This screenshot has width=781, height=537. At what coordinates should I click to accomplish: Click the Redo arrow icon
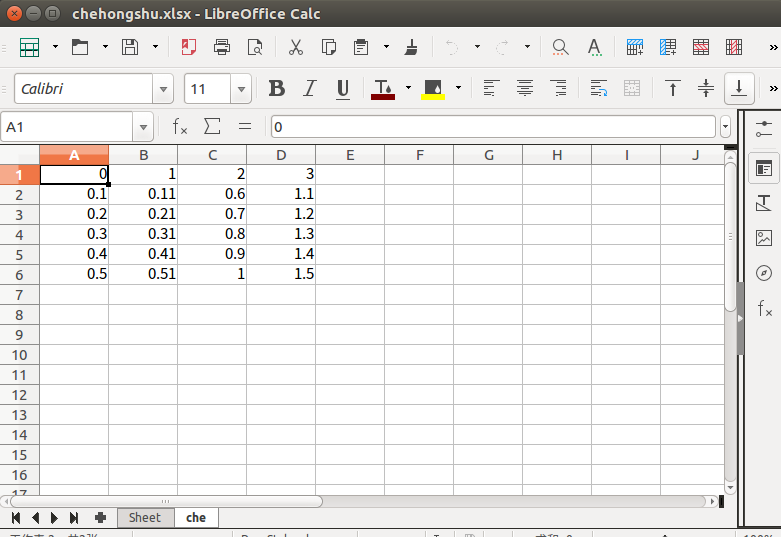[502, 47]
